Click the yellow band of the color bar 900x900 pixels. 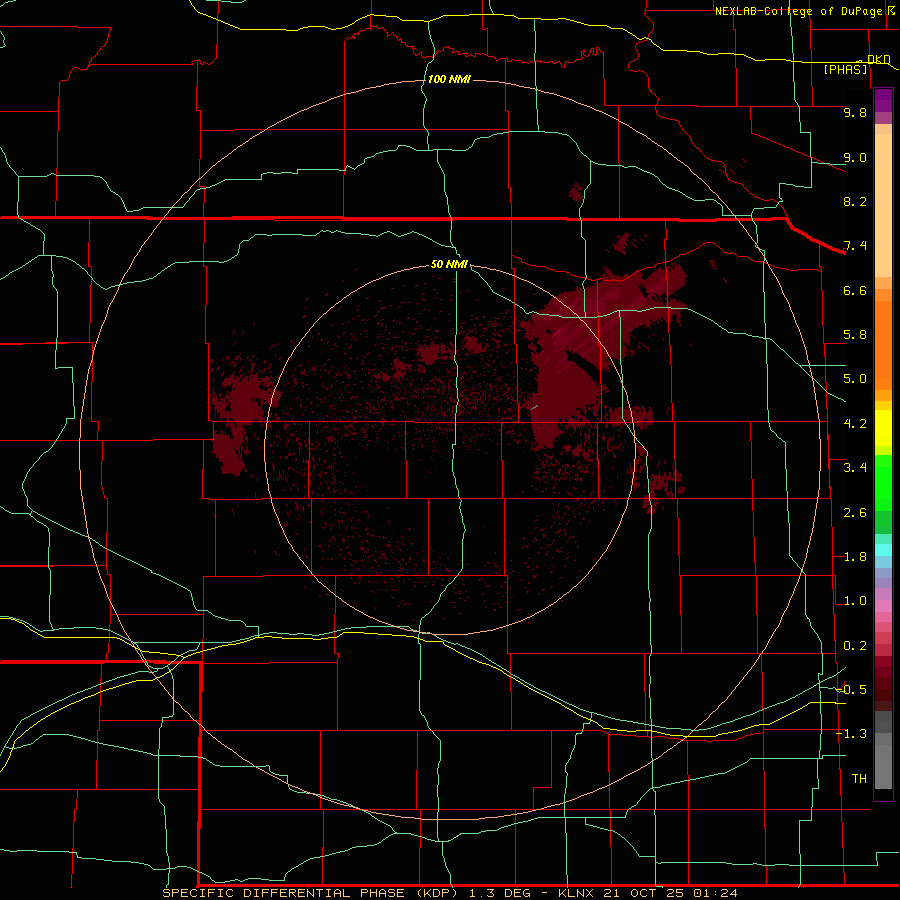point(883,428)
